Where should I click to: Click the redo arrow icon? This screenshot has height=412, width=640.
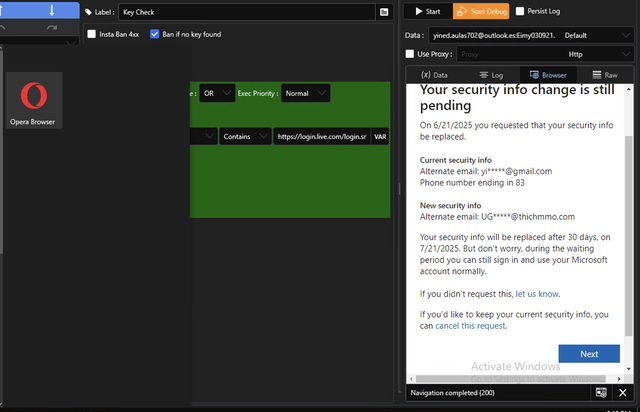(x=51, y=28)
